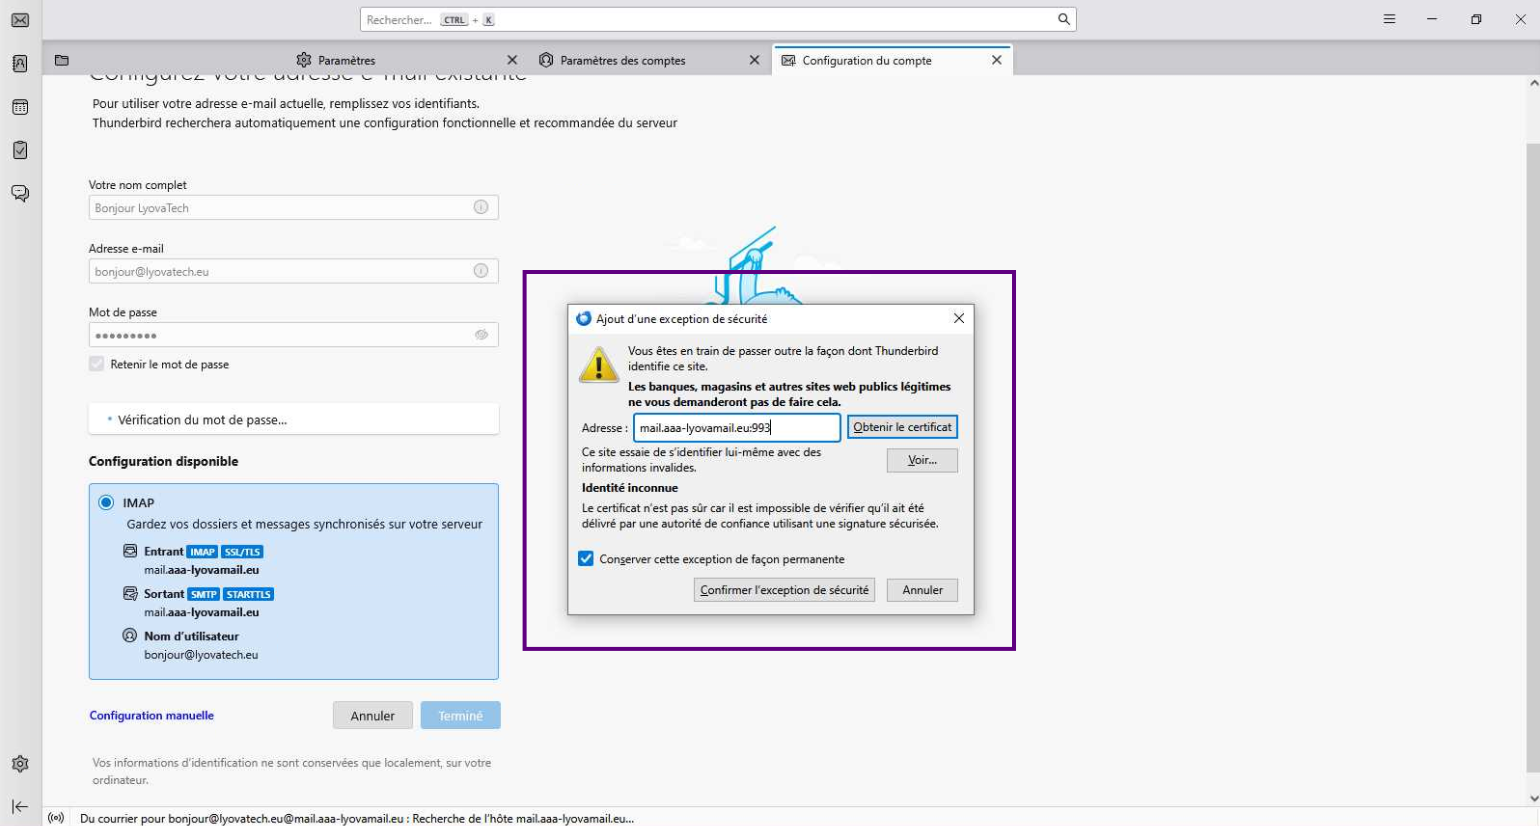Click info icon in full name field
Image resolution: width=1540 pixels, height=826 pixels.
coord(481,207)
